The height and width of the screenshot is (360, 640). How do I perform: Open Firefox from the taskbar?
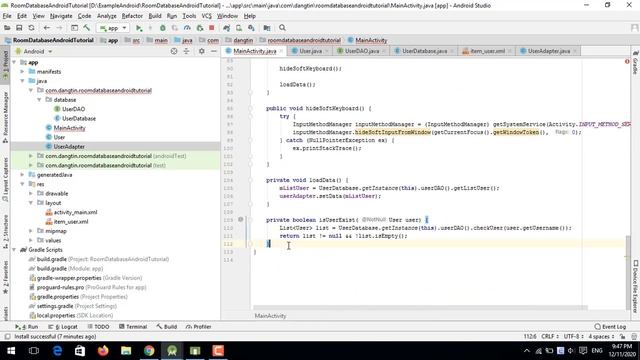click(x=103, y=351)
